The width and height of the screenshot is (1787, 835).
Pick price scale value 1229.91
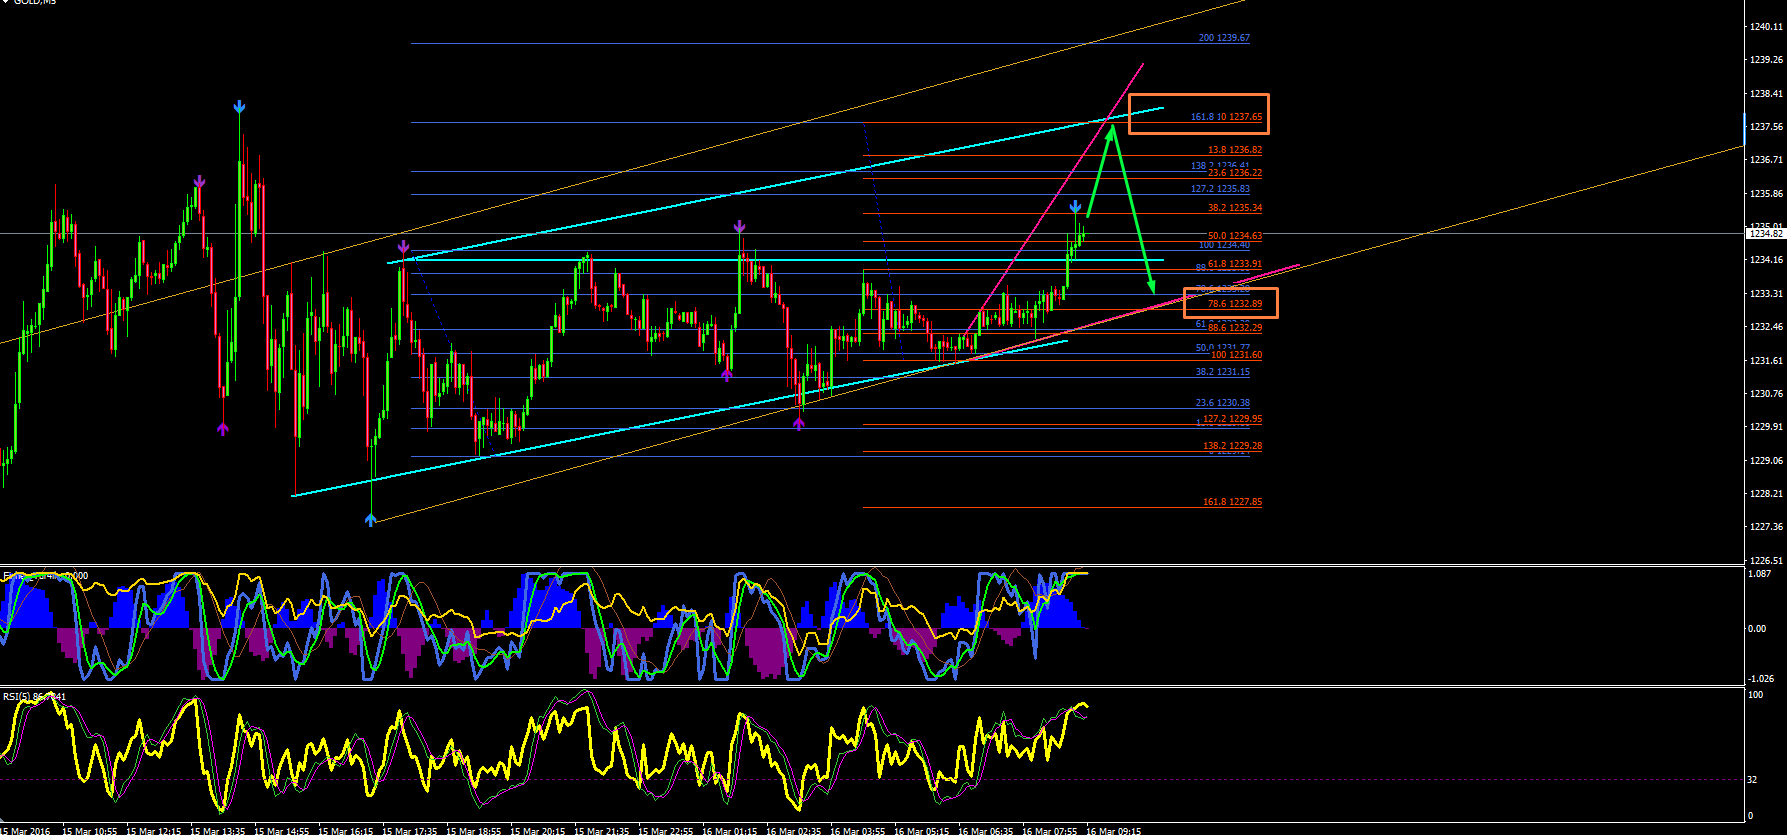click(1767, 427)
